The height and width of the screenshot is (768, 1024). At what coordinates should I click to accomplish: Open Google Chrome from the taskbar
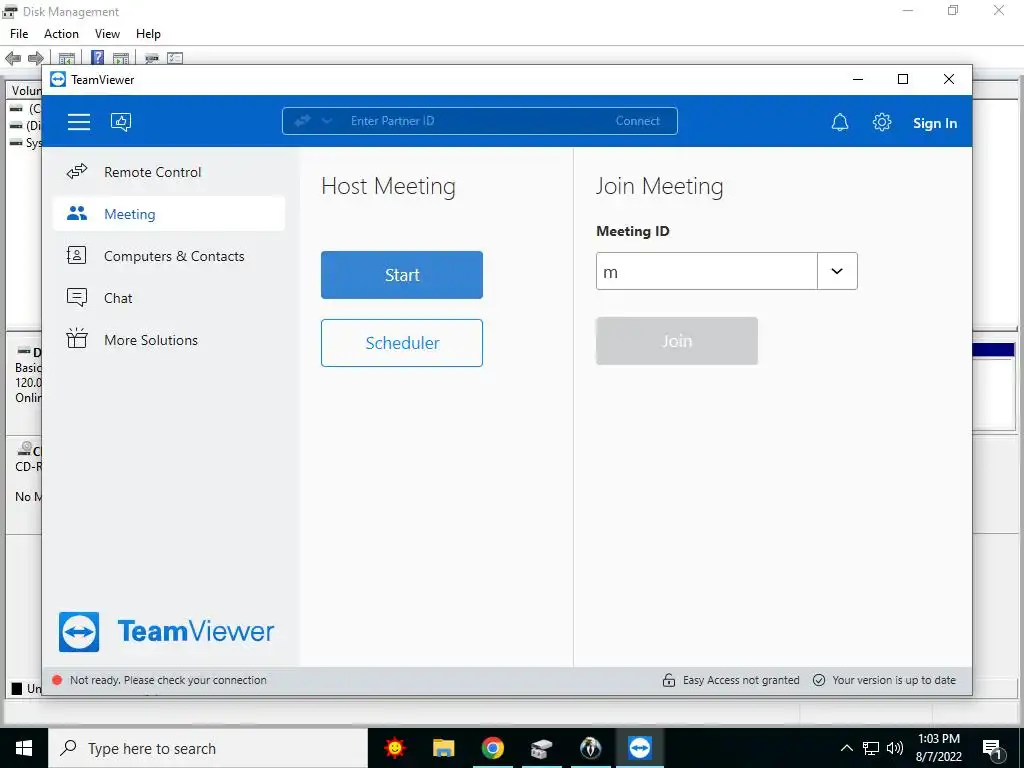tap(492, 748)
